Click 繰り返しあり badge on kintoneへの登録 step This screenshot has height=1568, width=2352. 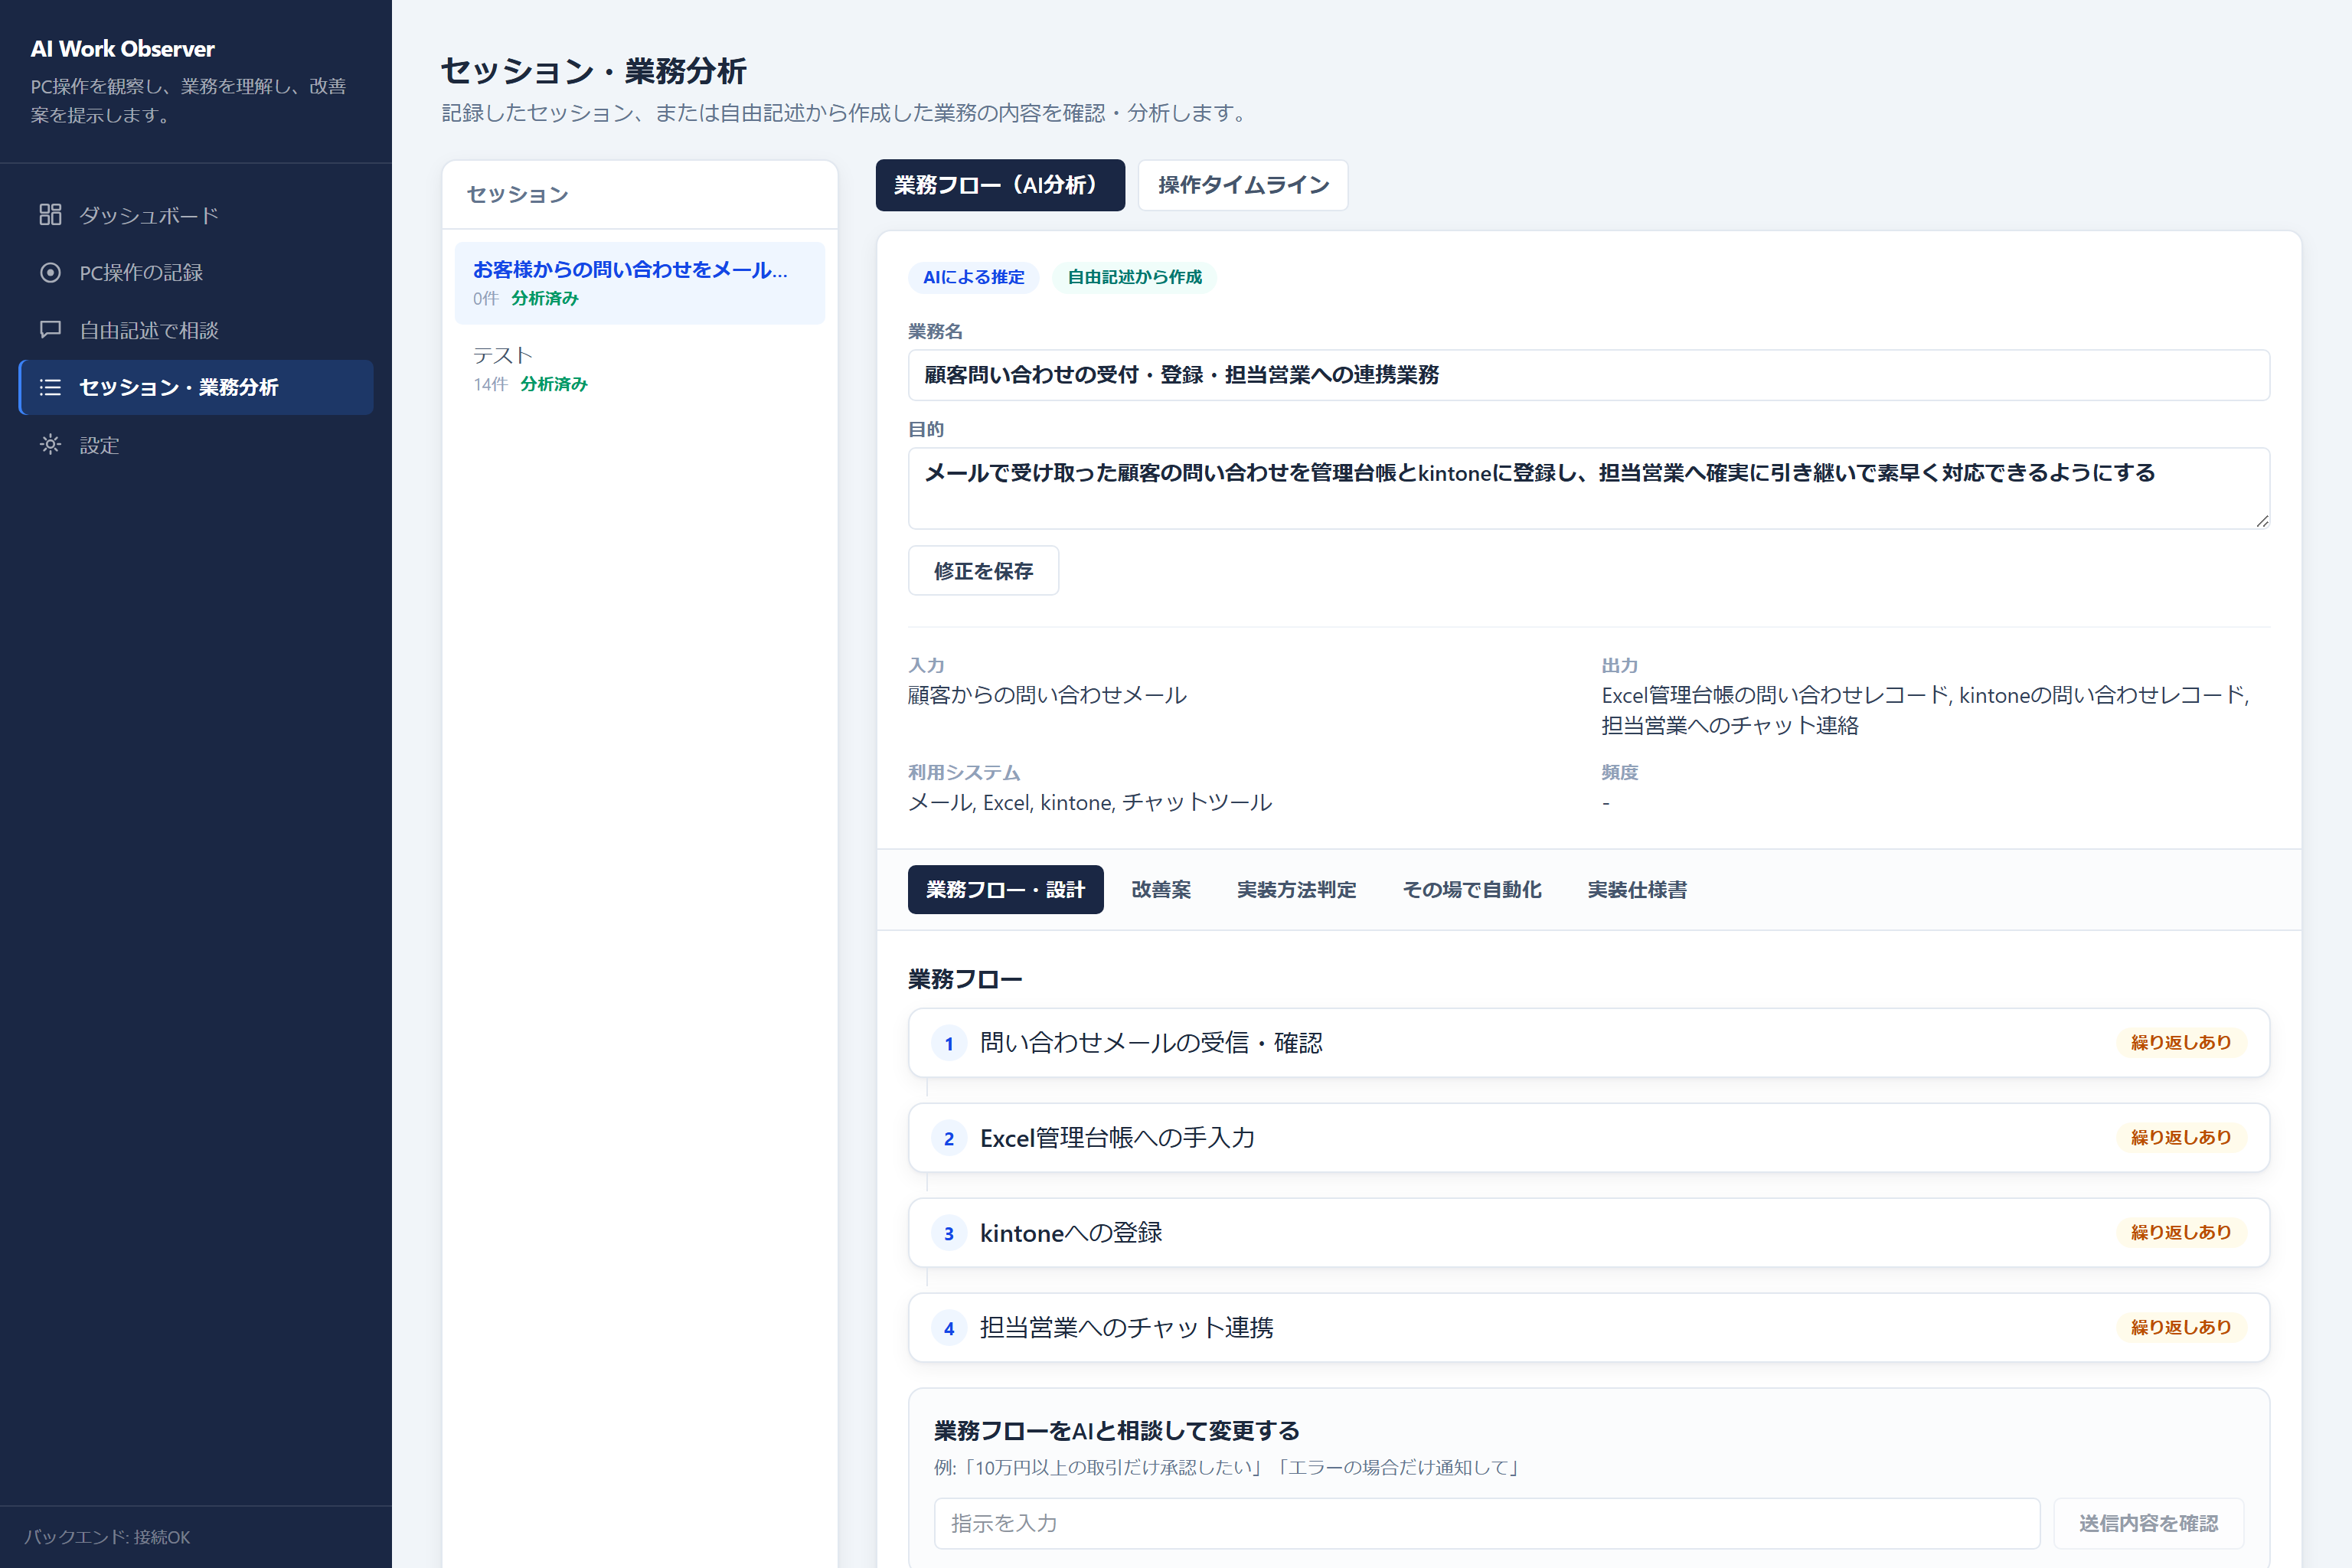point(2180,1233)
